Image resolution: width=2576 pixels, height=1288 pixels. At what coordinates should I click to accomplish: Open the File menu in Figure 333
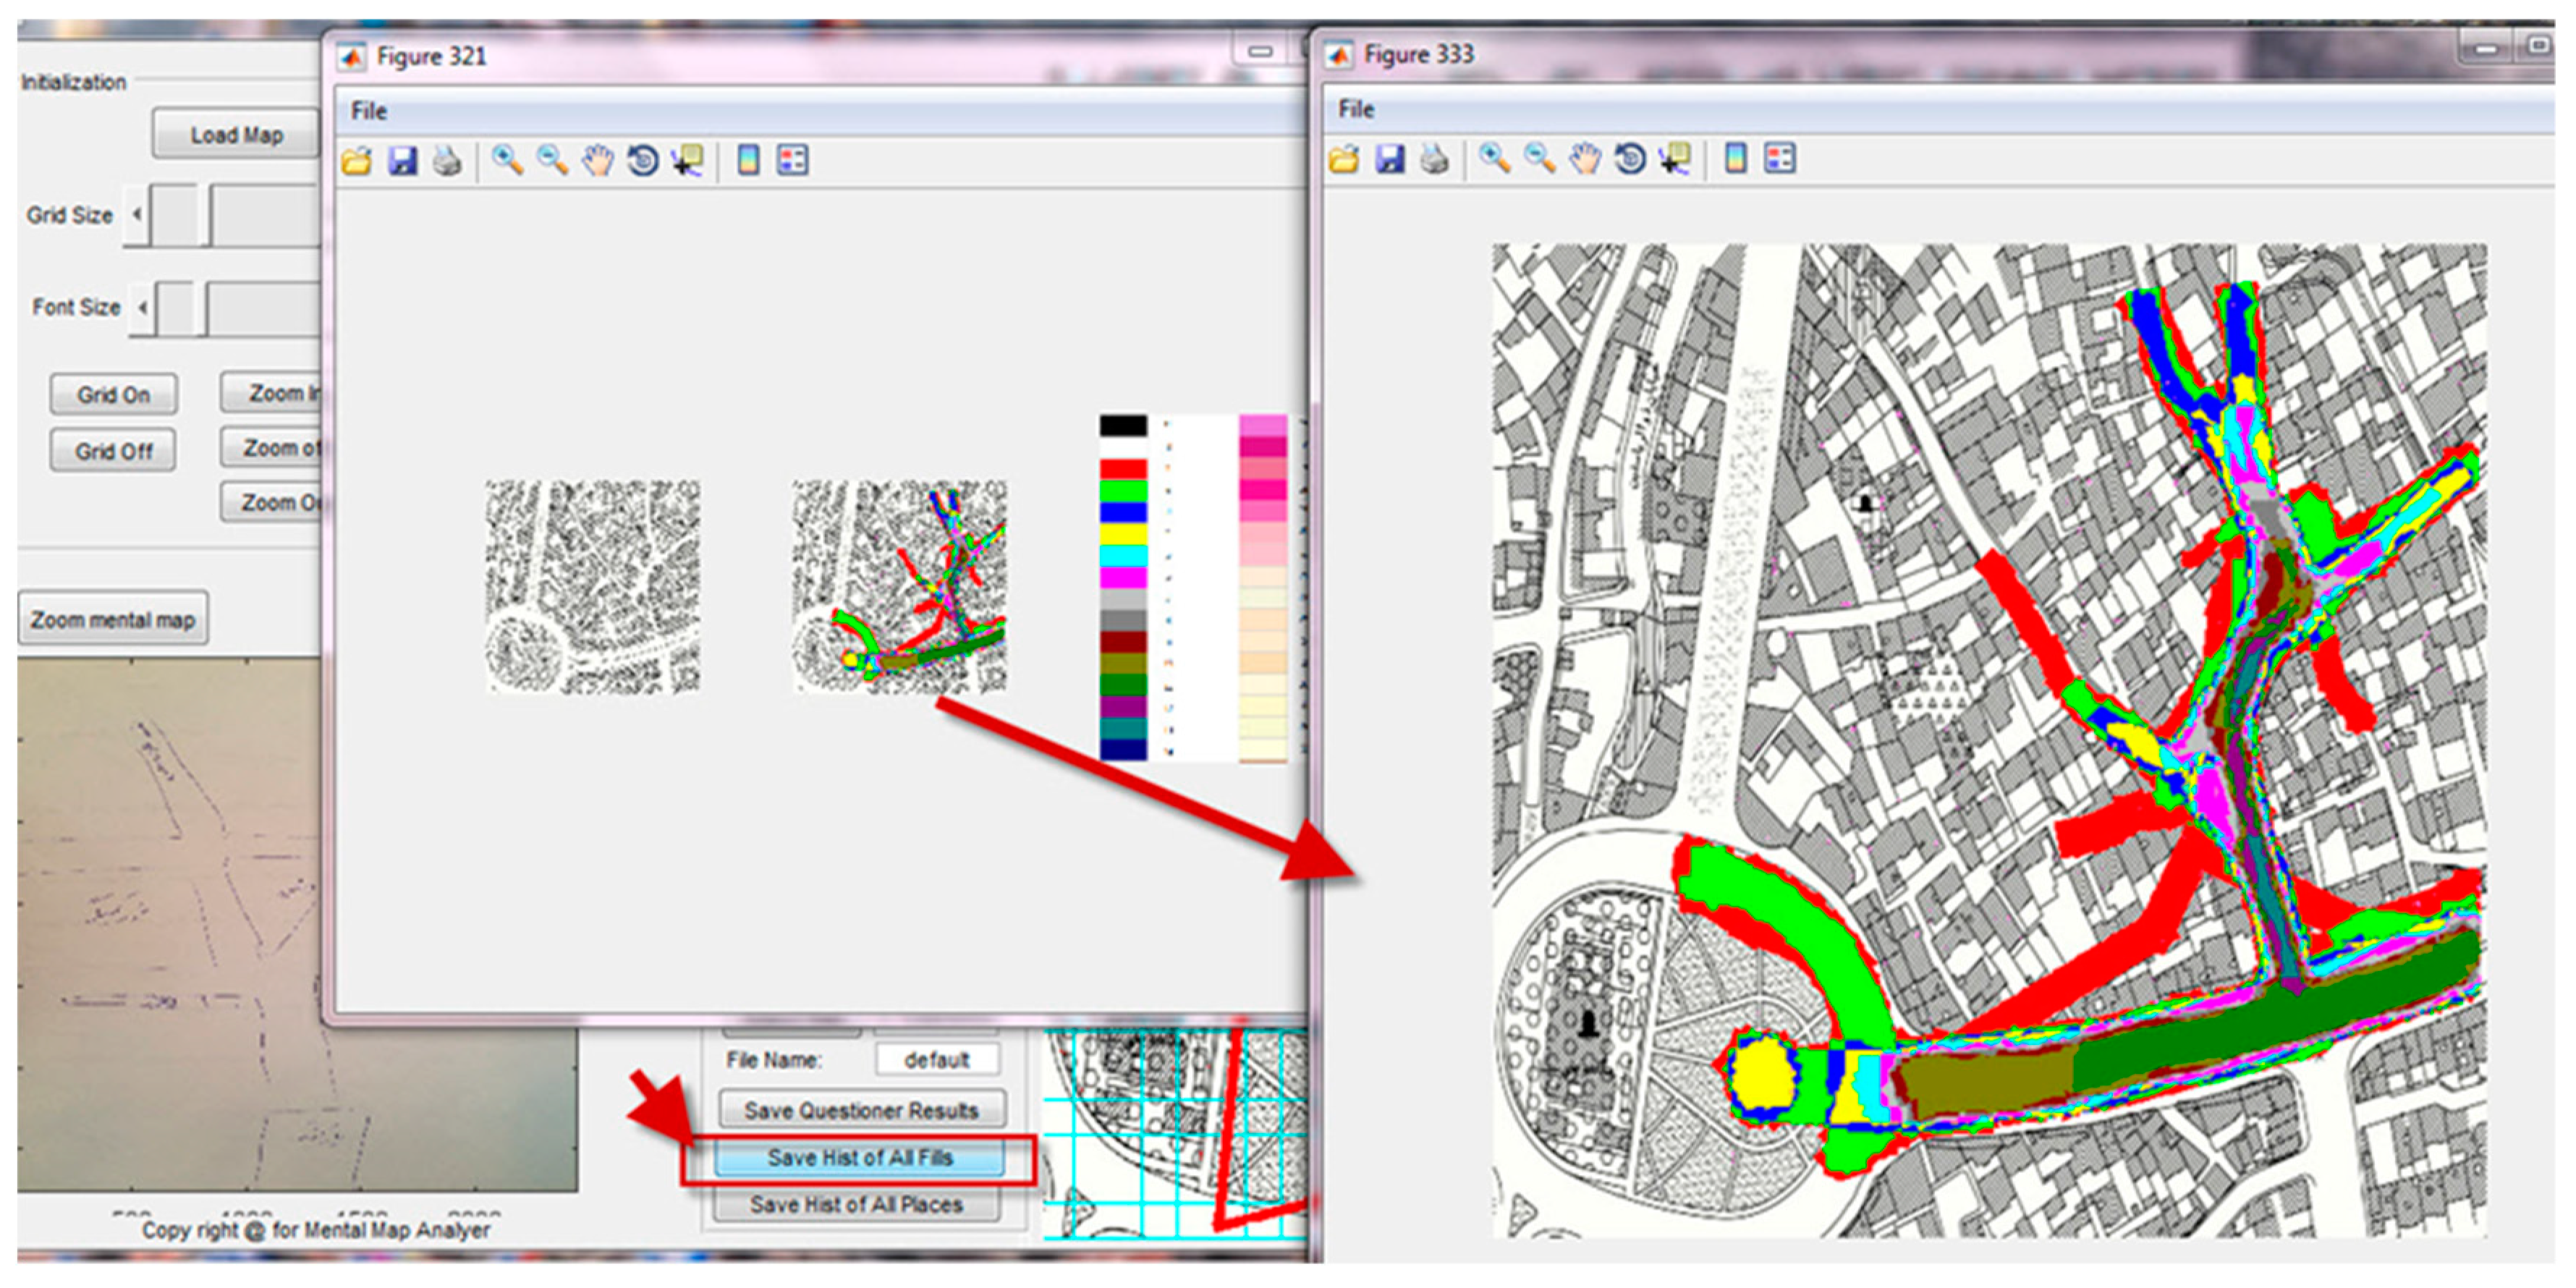click(1356, 109)
